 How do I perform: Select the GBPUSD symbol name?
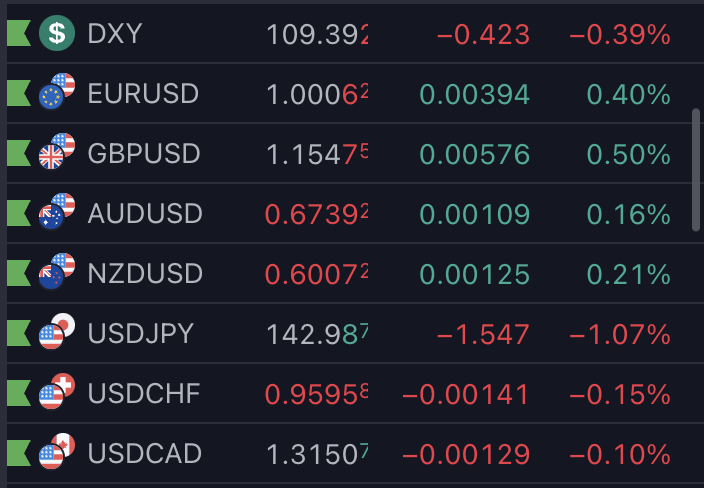(144, 154)
